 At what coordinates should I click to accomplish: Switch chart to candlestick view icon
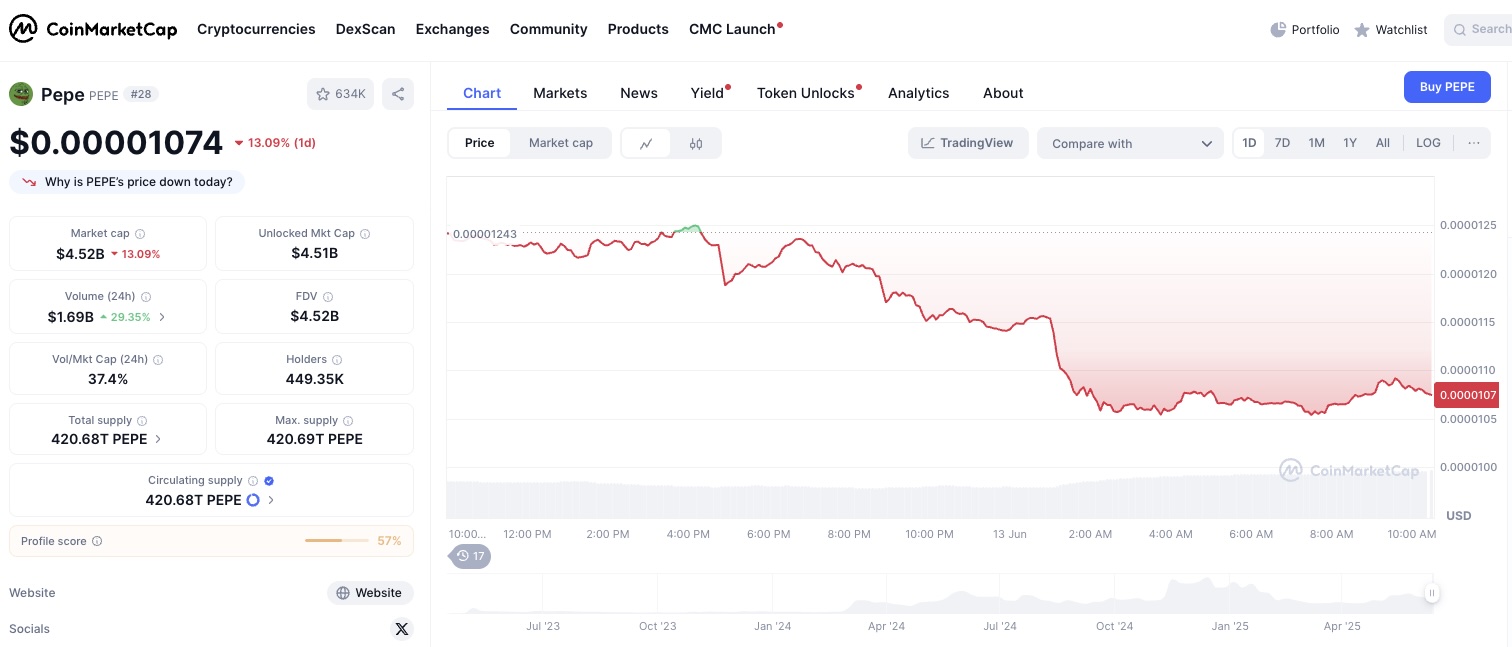[x=696, y=143]
